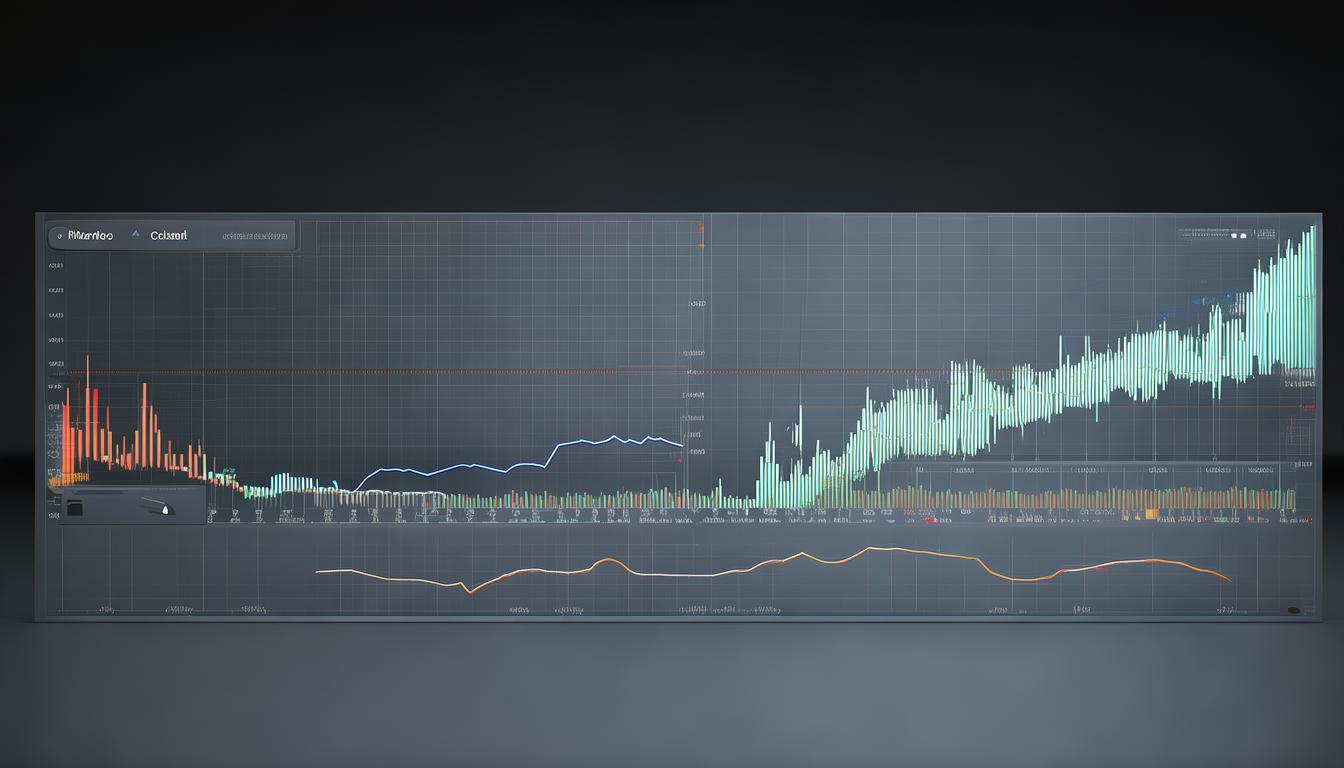The image size is (1344, 768).
Task: Click the red dot marker beside blue line end
Action: (x=680, y=460)
